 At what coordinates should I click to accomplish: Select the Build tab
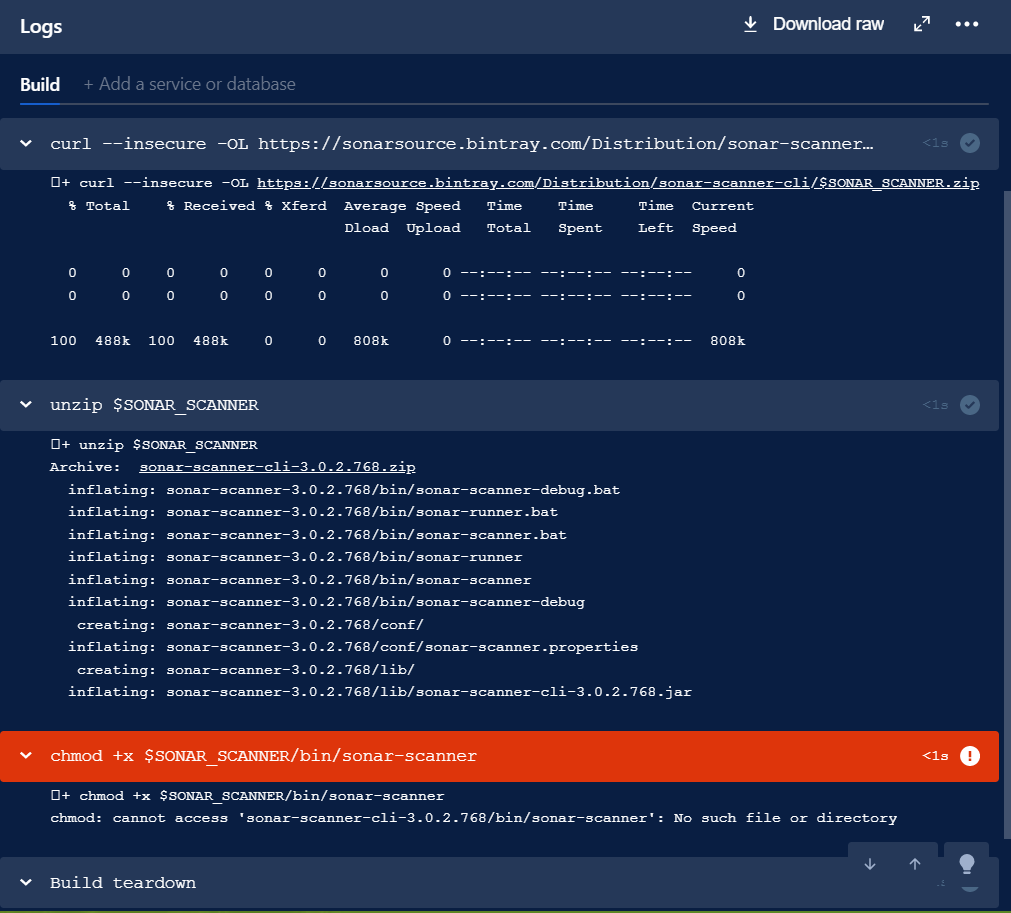click(40, 84)
